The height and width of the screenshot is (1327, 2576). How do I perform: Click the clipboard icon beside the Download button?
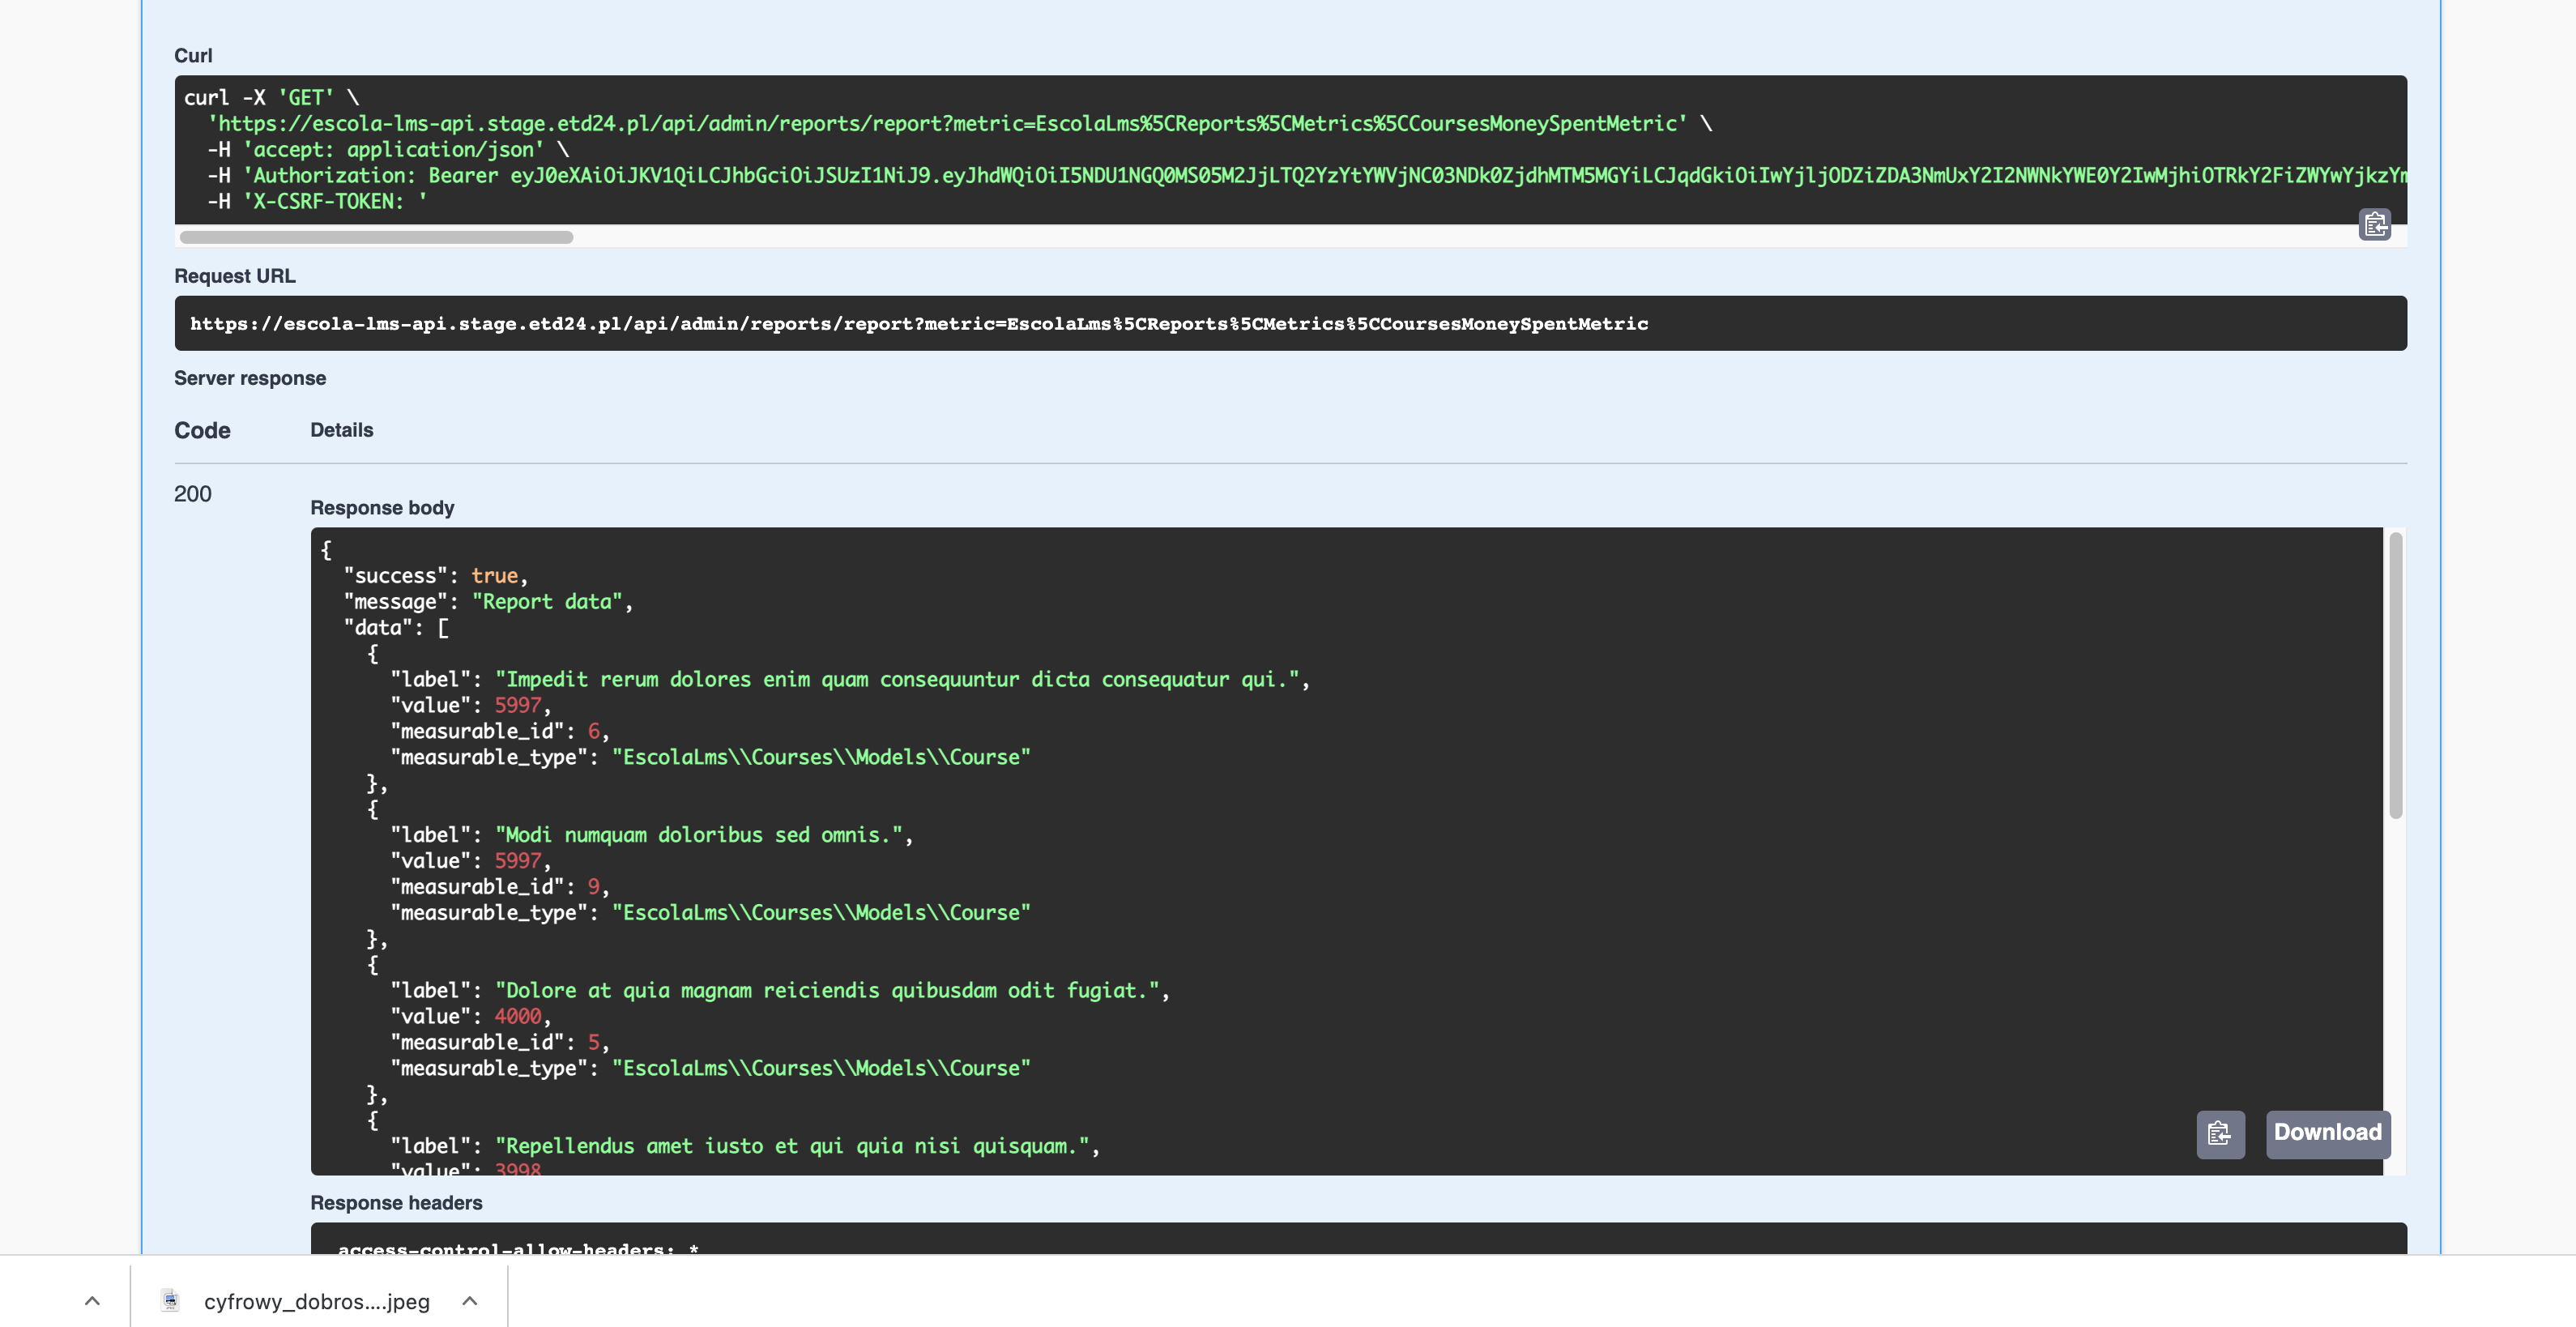pyautogui.click(x=2220, y=1134)
